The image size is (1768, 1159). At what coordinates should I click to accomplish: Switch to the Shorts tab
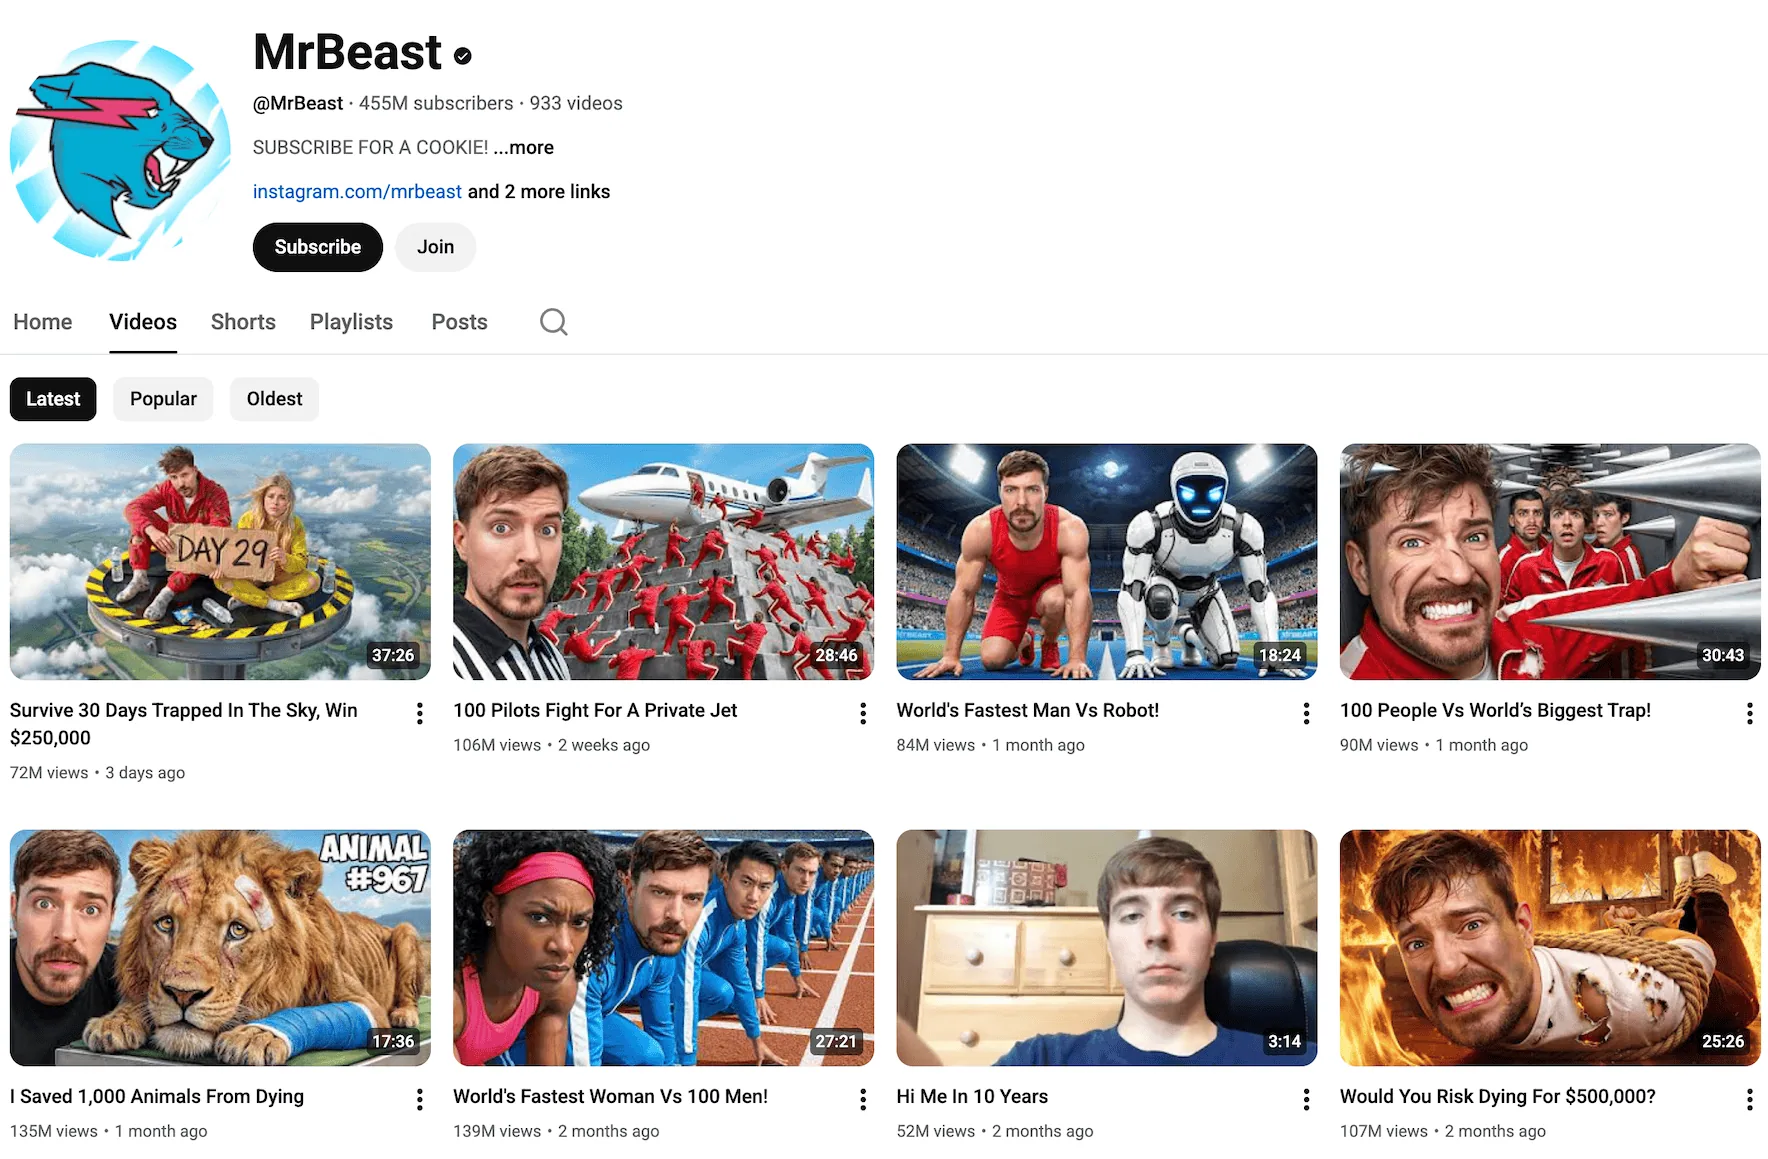[x=243, y=322]
